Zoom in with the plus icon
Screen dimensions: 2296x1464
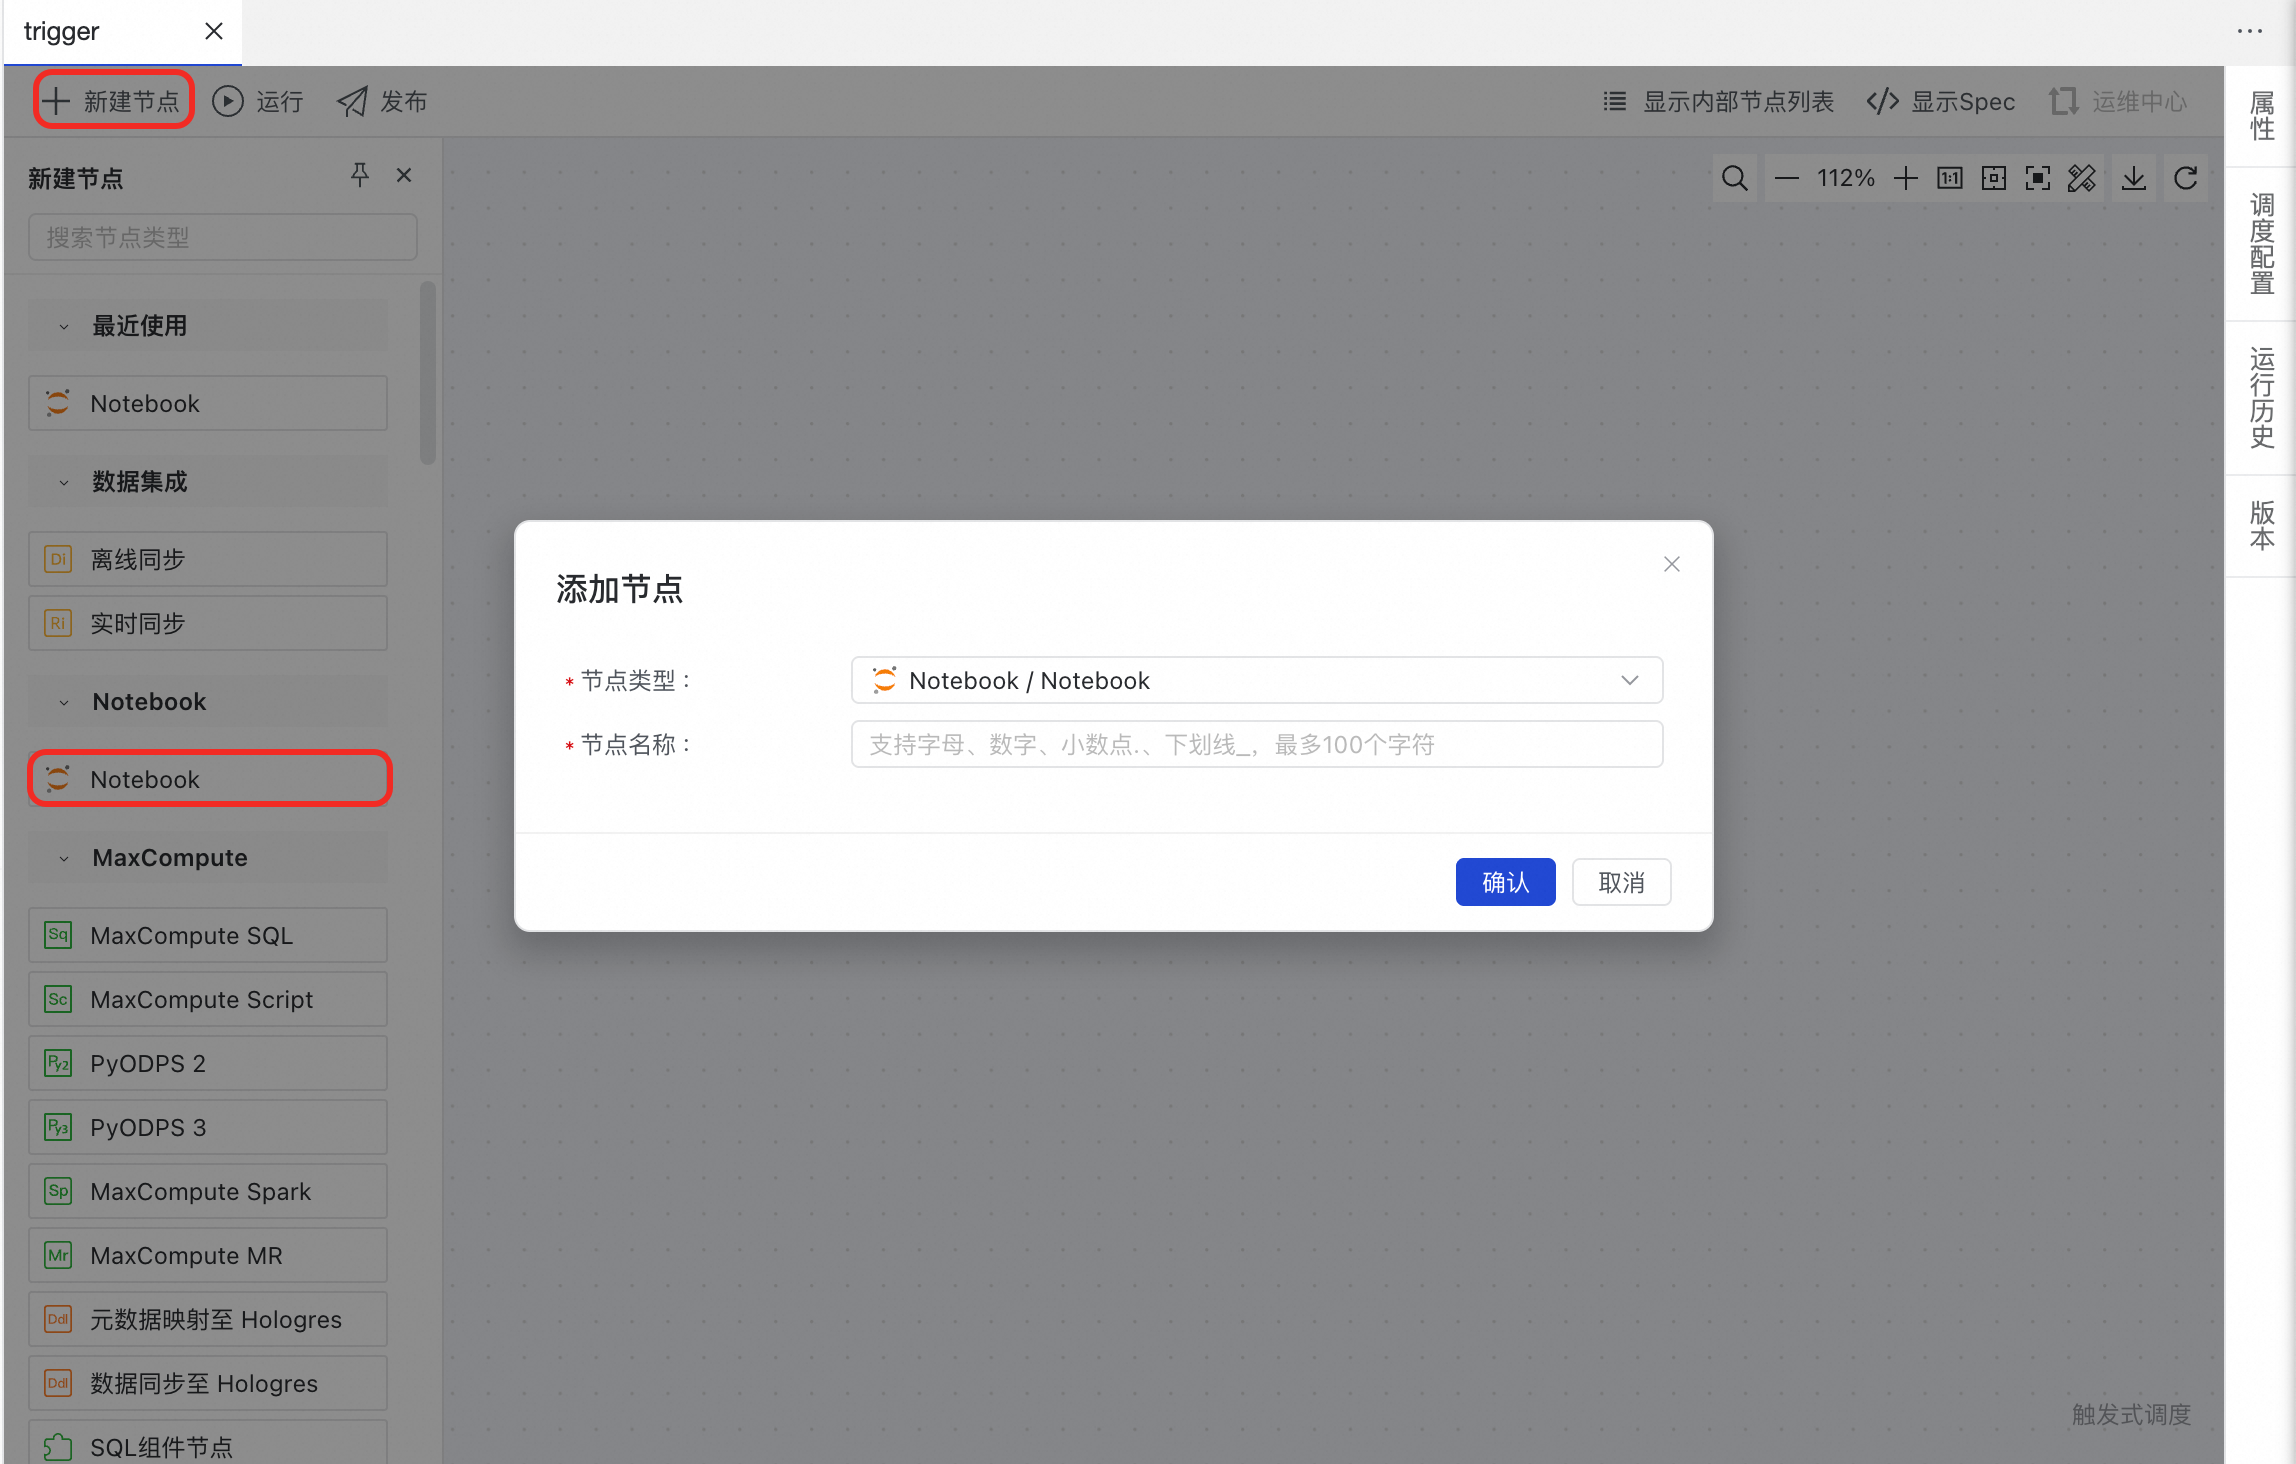click(x=1906, y=179)
